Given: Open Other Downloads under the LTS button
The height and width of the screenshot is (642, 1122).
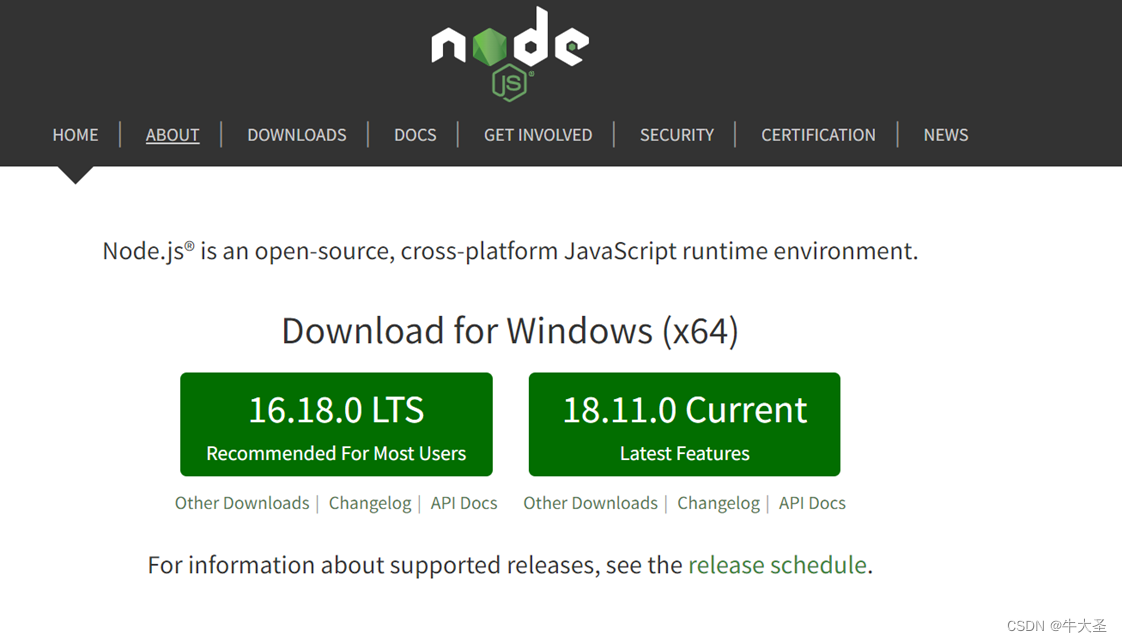Looking at the screenshot, I should point(242,503).
